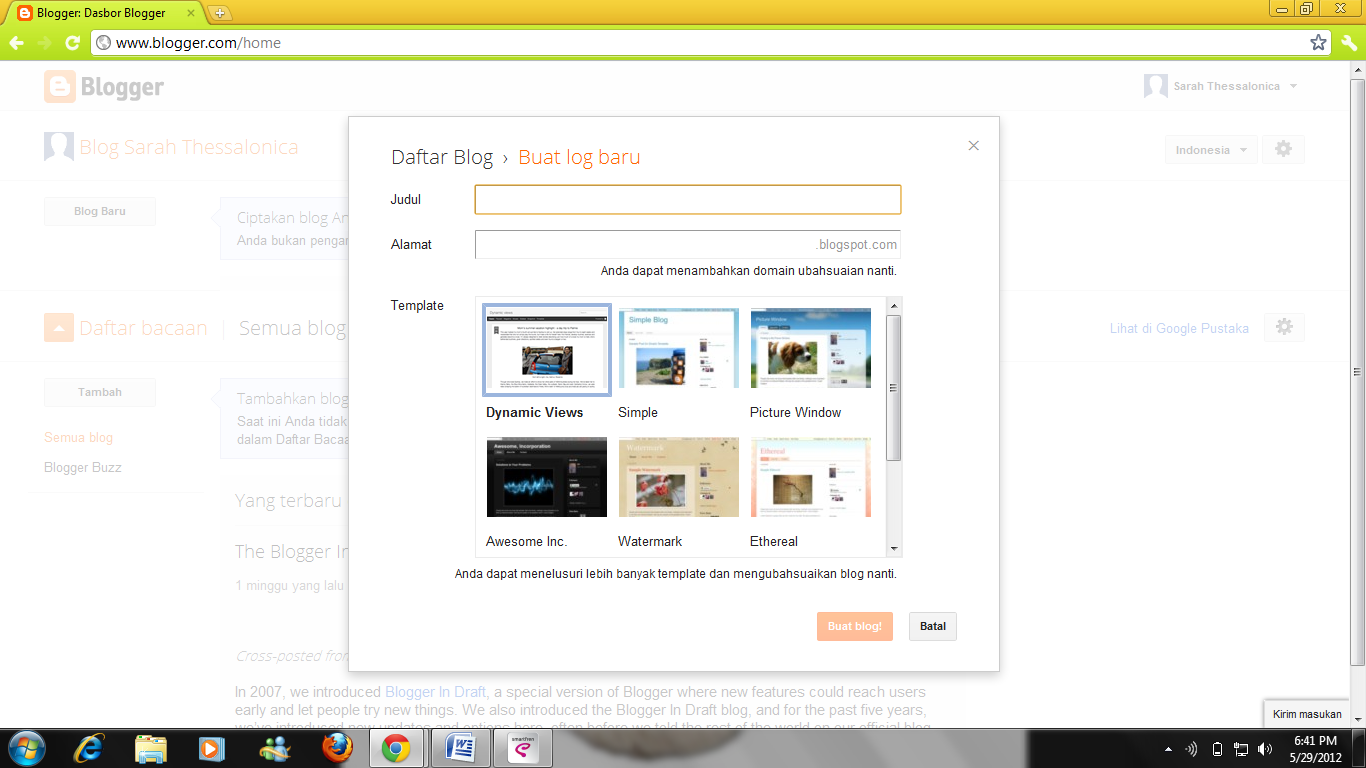Click the Blog Sarah Thessalonica heading
Screen dimensions: 1366x768
coord(189,147)
